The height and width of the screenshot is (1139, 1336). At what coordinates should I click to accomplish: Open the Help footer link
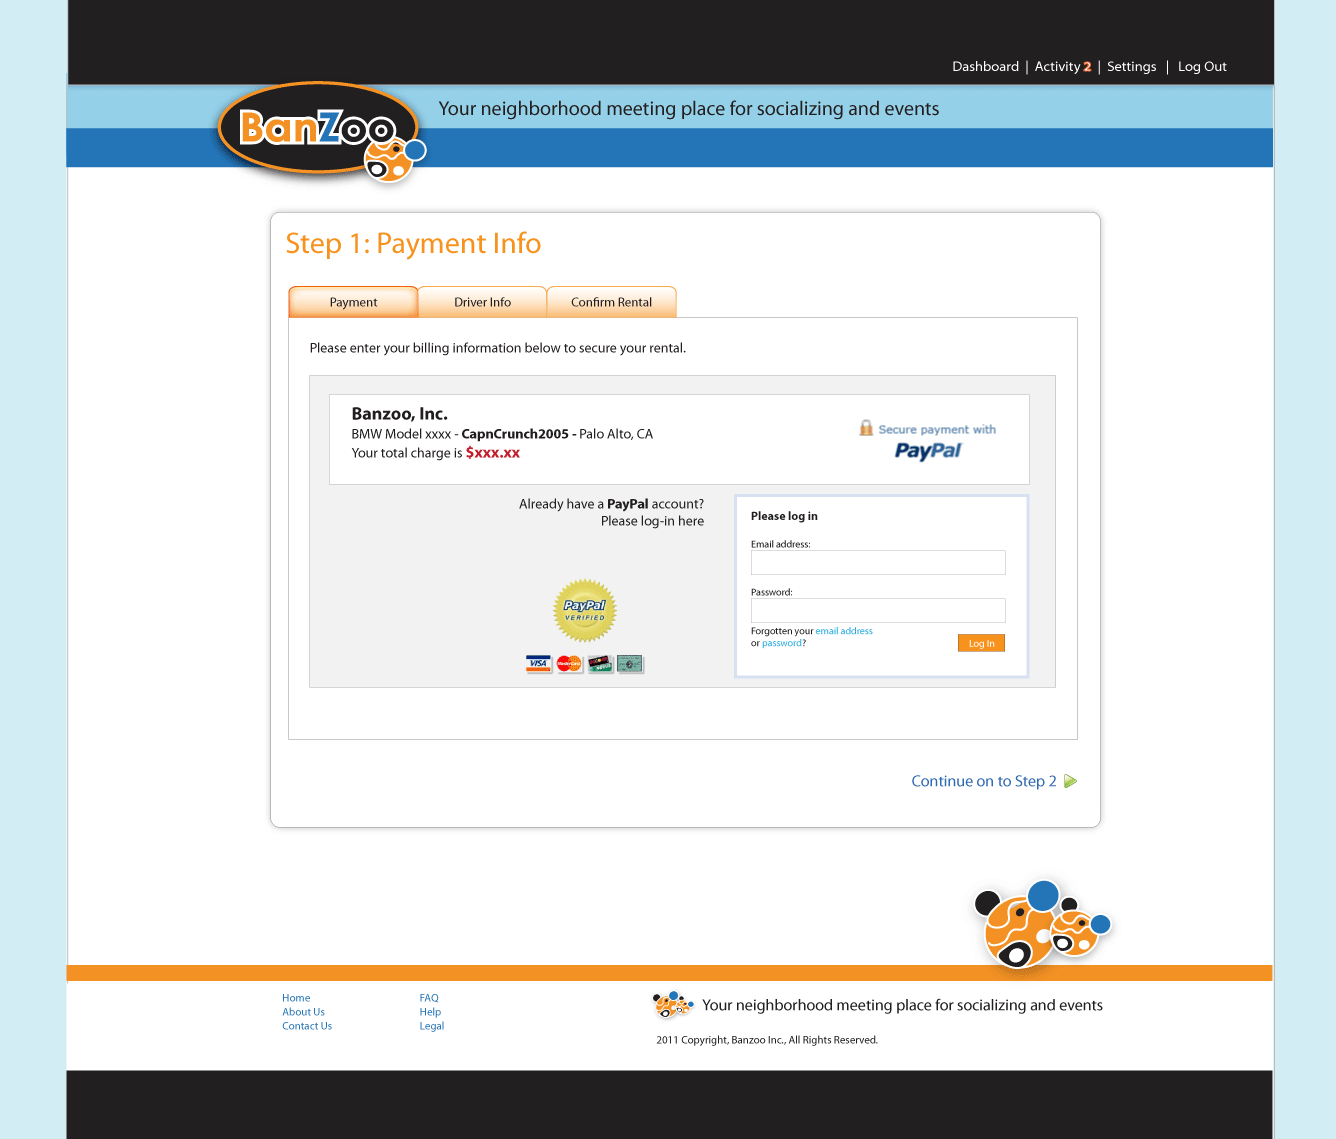(x=430, y=1012)
